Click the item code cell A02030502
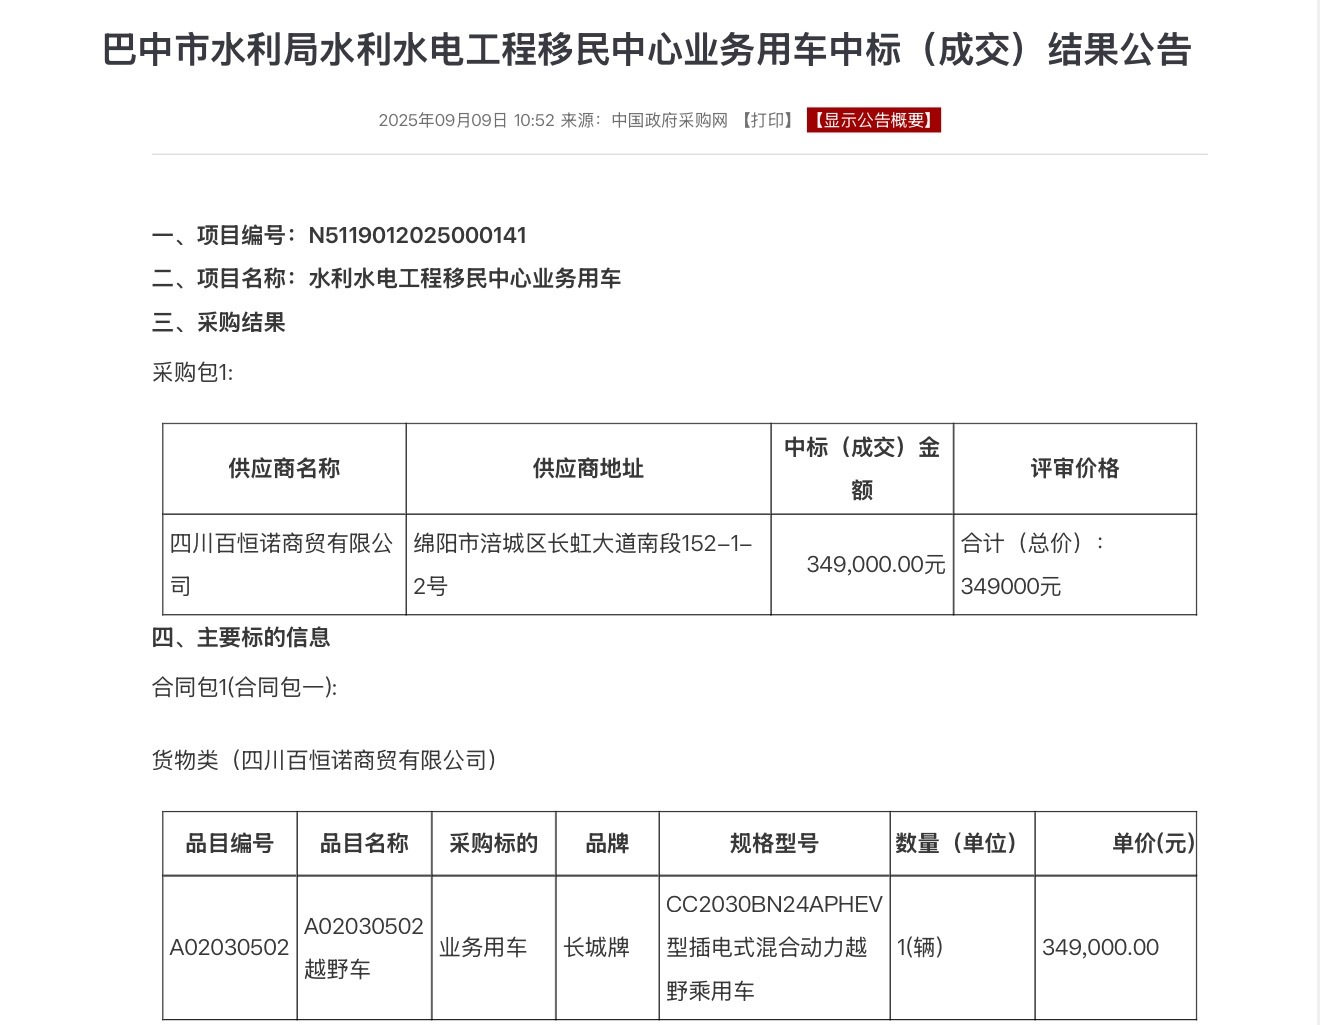Image resolution: width=1320 pixels, height=1025 pixels. (x=230, y=947)
